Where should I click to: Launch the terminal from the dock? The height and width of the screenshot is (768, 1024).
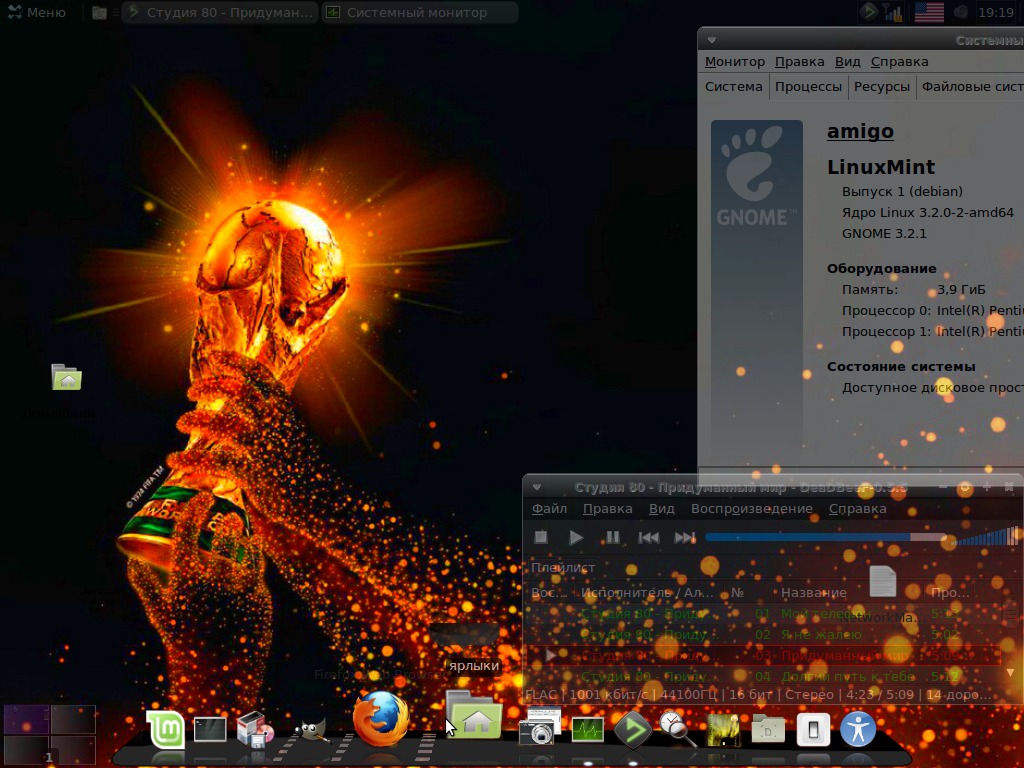click(210, 729)
